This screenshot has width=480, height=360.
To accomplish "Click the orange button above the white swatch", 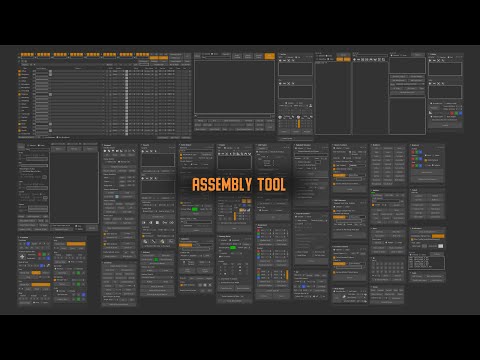I will click(438, 236).
